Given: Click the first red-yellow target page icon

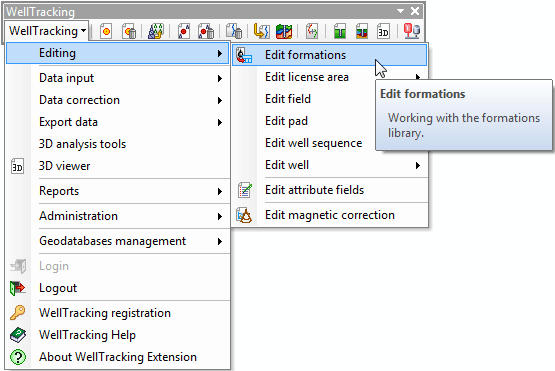Looking at the screenshot, I should point(106,31).
